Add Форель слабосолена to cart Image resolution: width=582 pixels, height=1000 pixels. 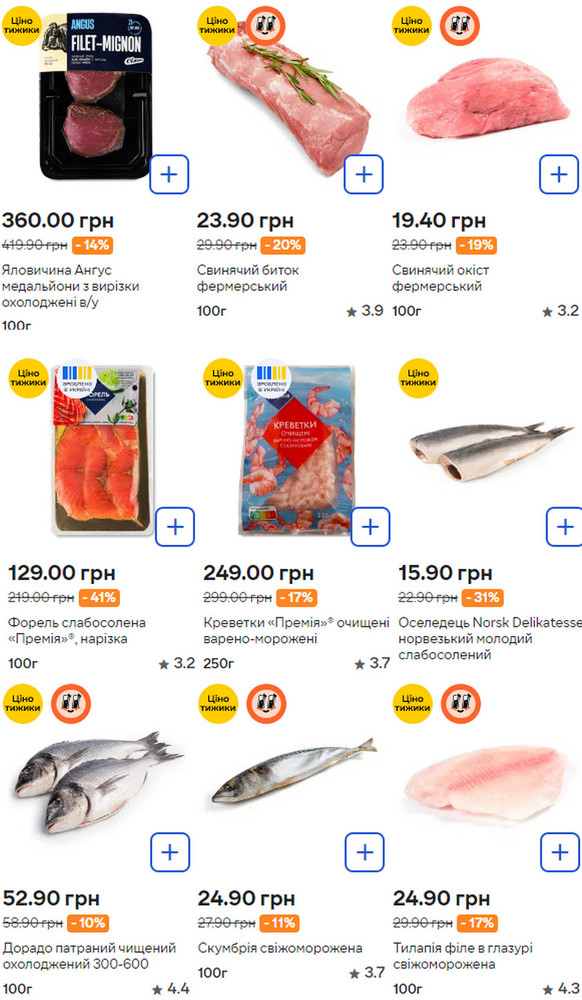point(175,527)
